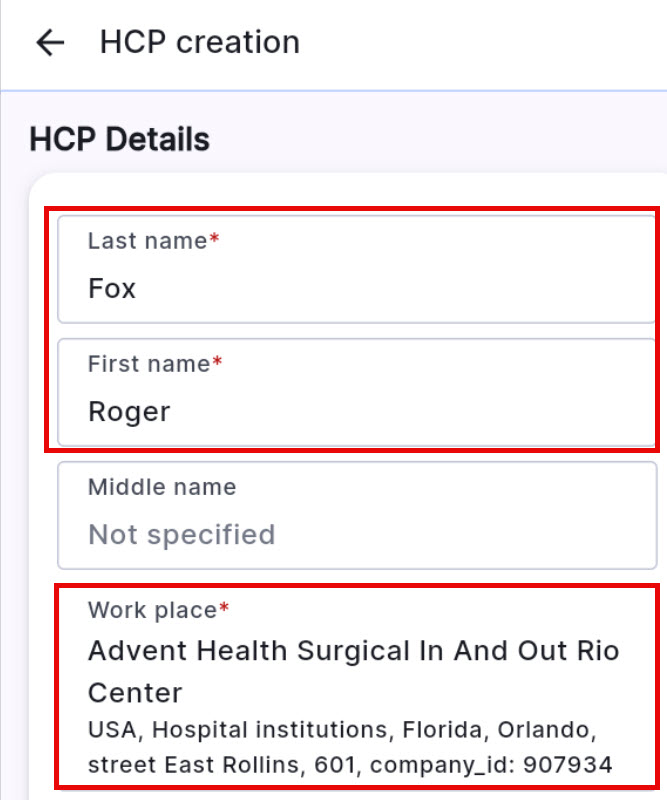Click the value Fox in Last name

(x=112, y=289)
